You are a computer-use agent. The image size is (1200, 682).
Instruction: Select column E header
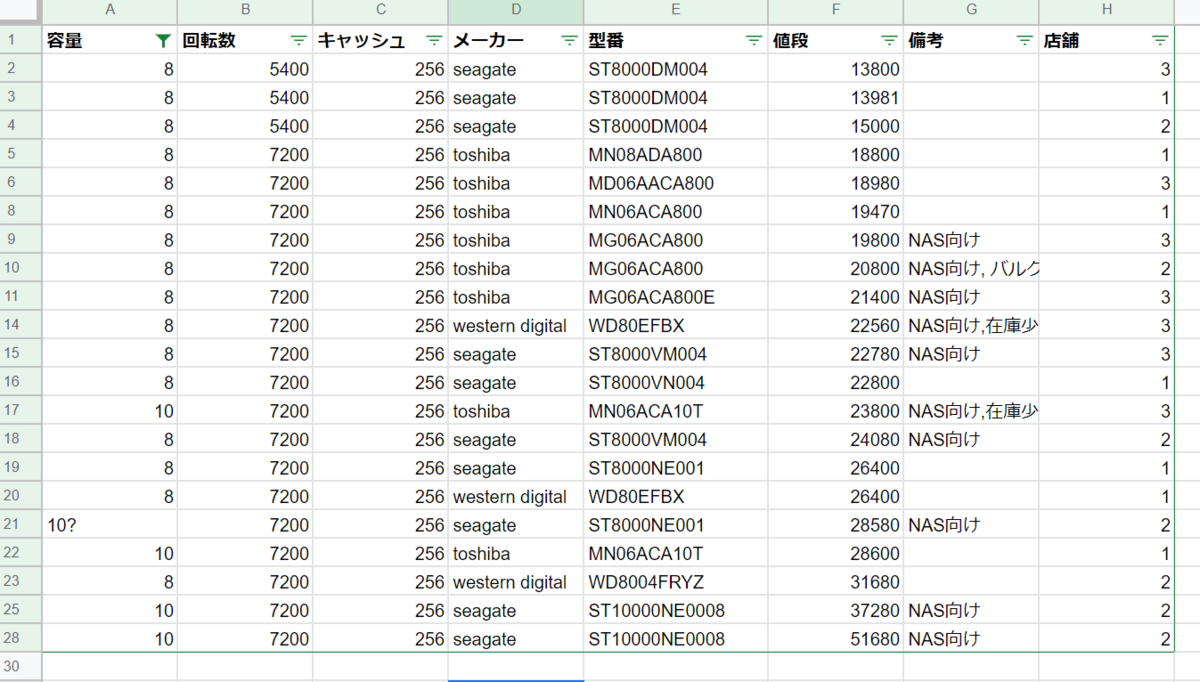676,12
